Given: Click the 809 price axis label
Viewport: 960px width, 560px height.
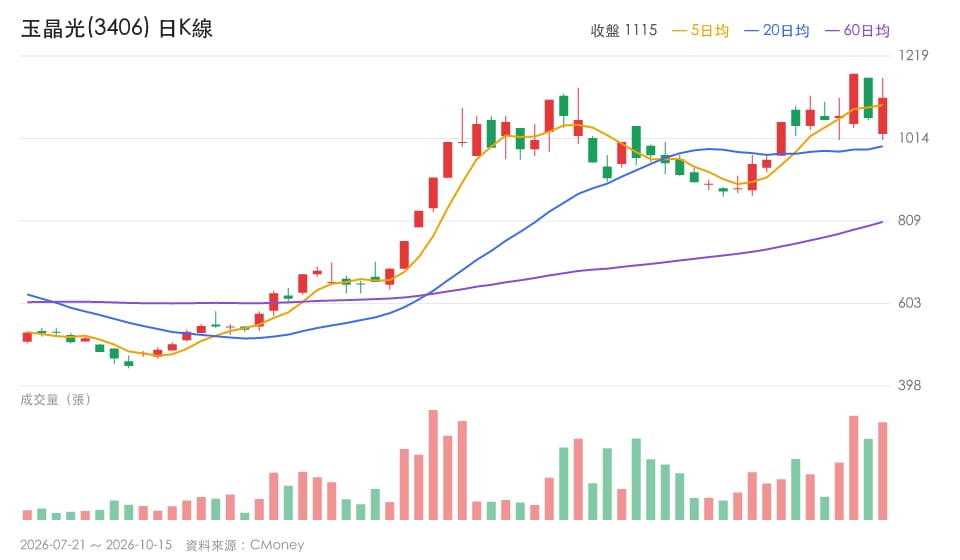Looking at the screenshot, I should [909, 220].
